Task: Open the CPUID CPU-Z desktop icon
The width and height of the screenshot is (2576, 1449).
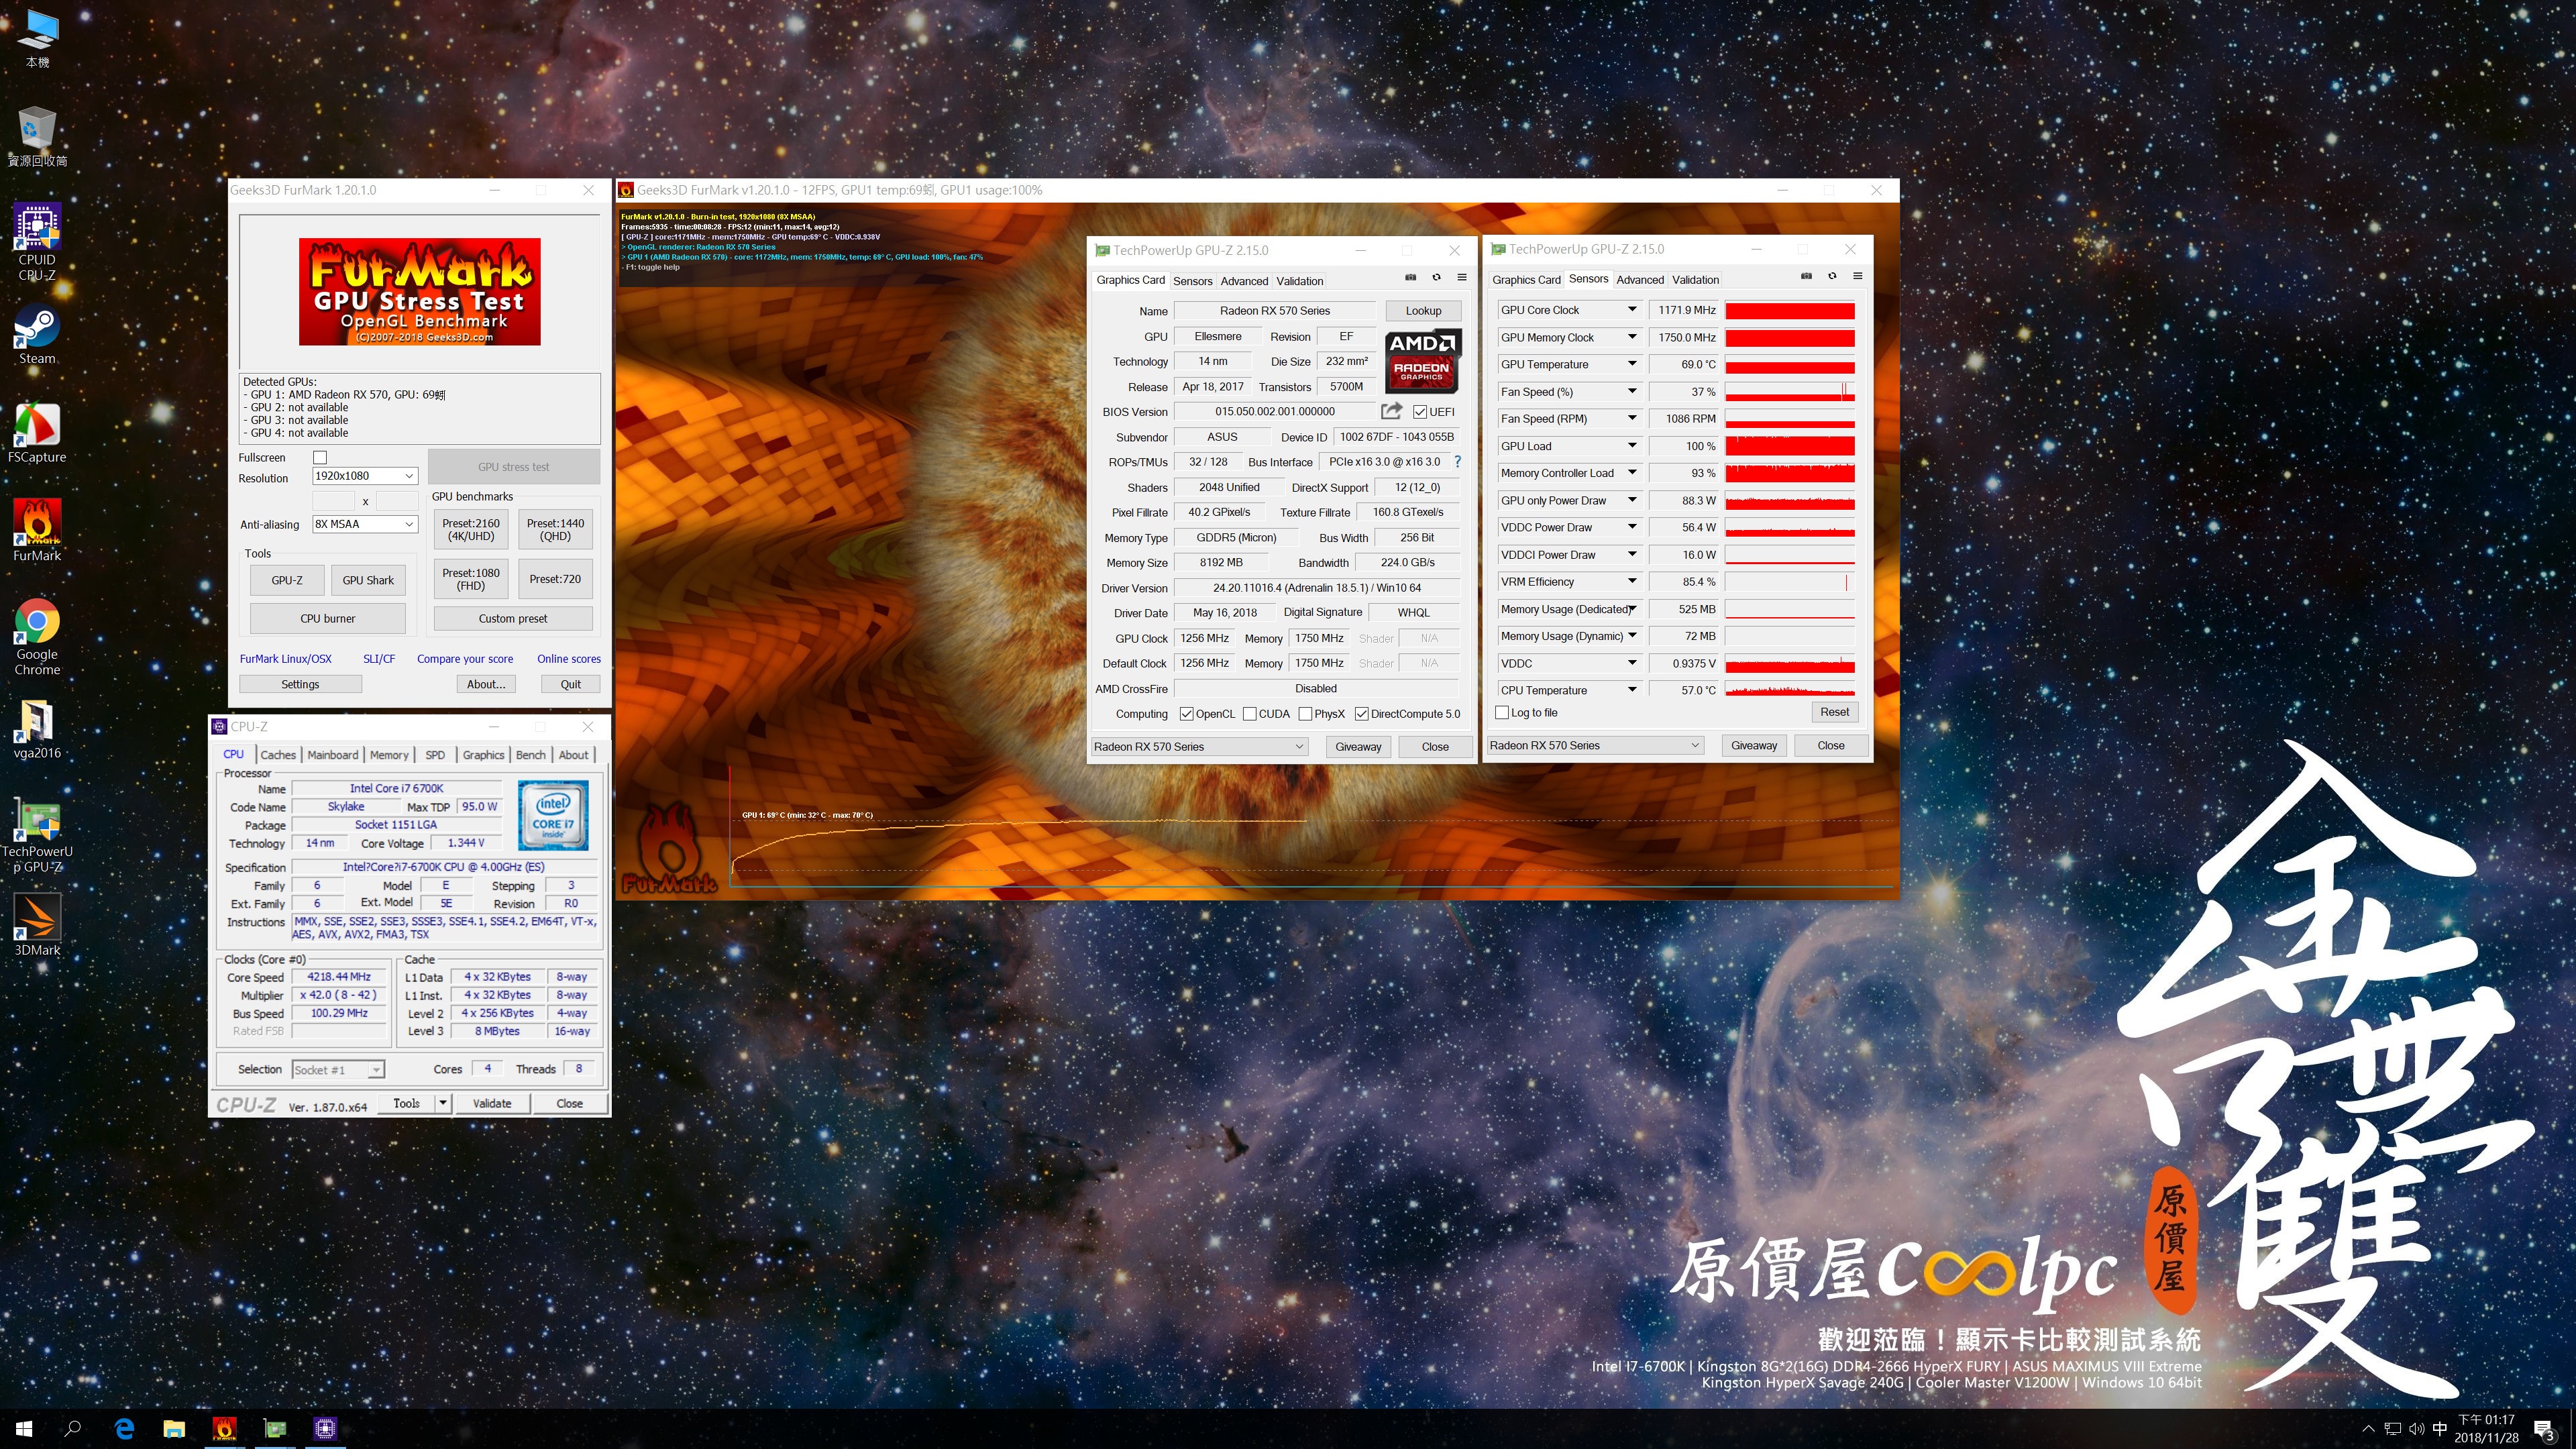Action: point(37,241)
